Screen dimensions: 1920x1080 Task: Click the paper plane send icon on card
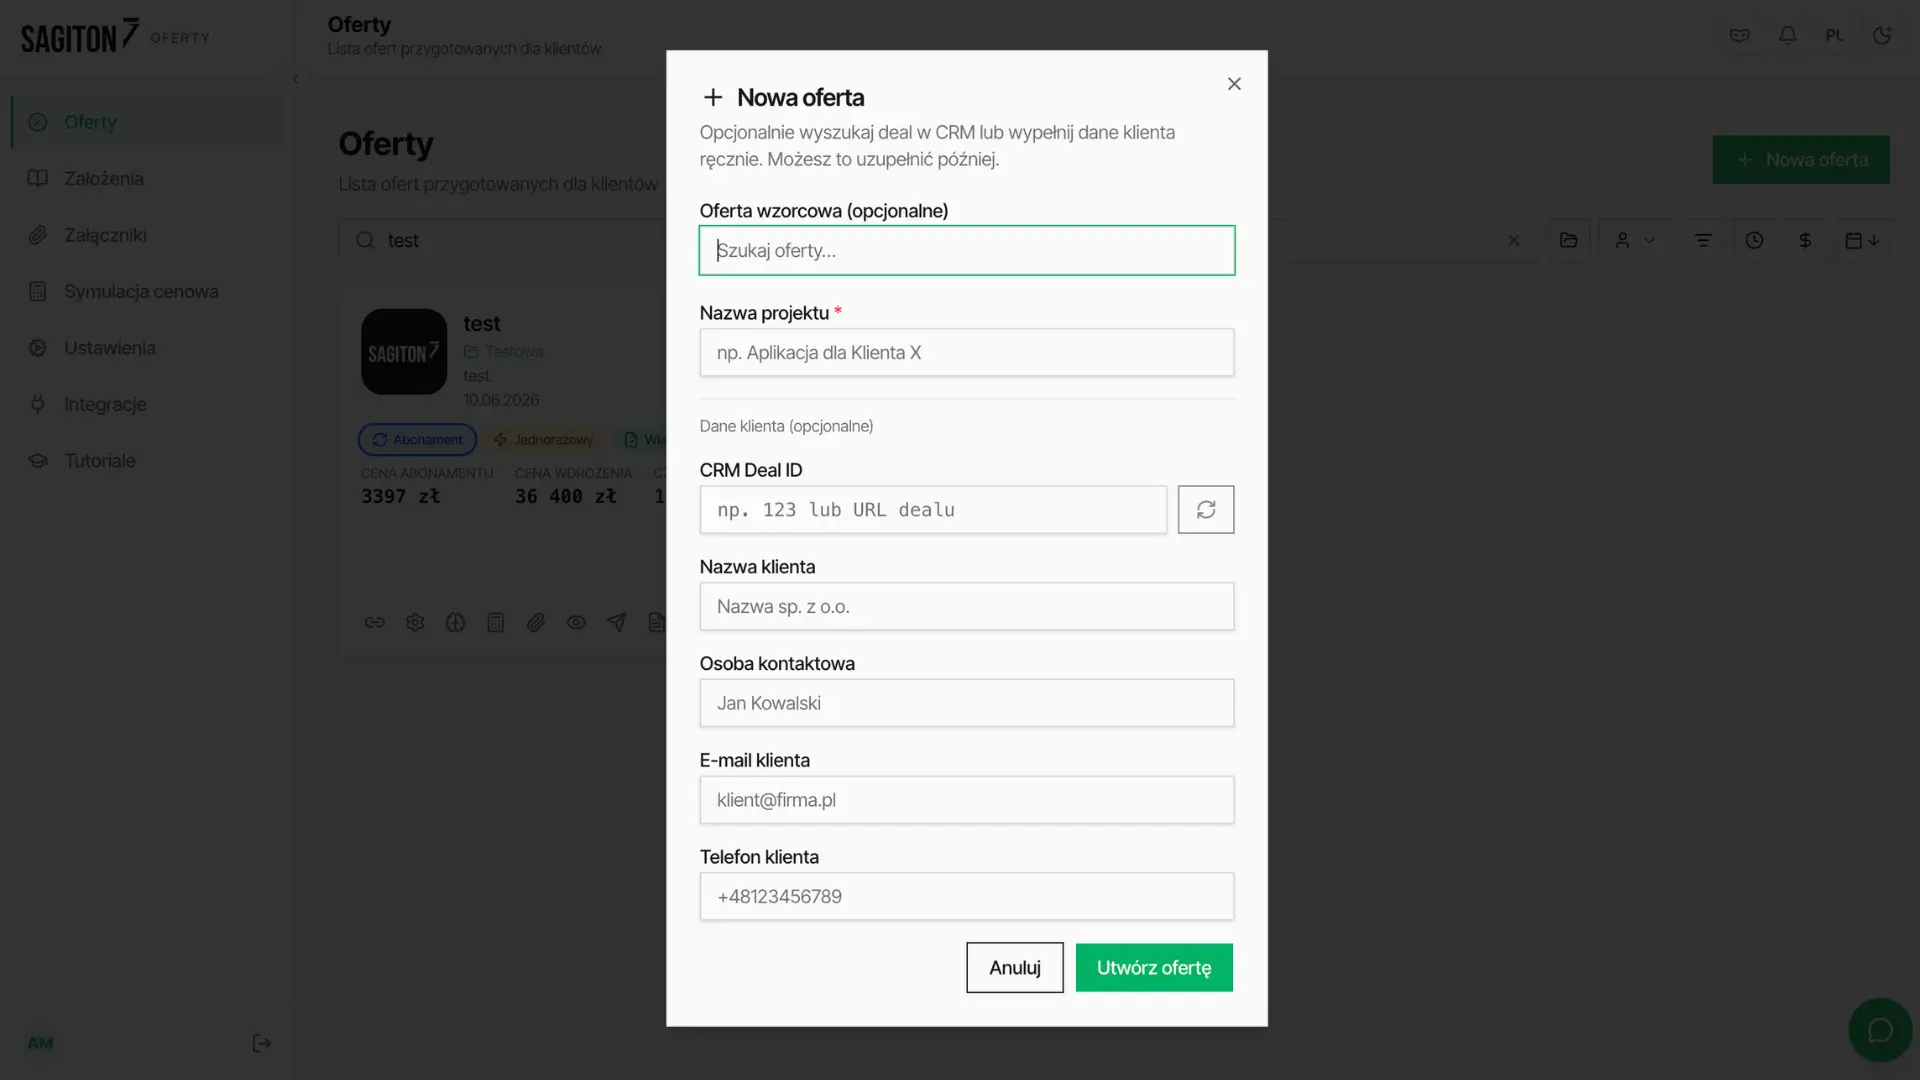pos(616,623)
